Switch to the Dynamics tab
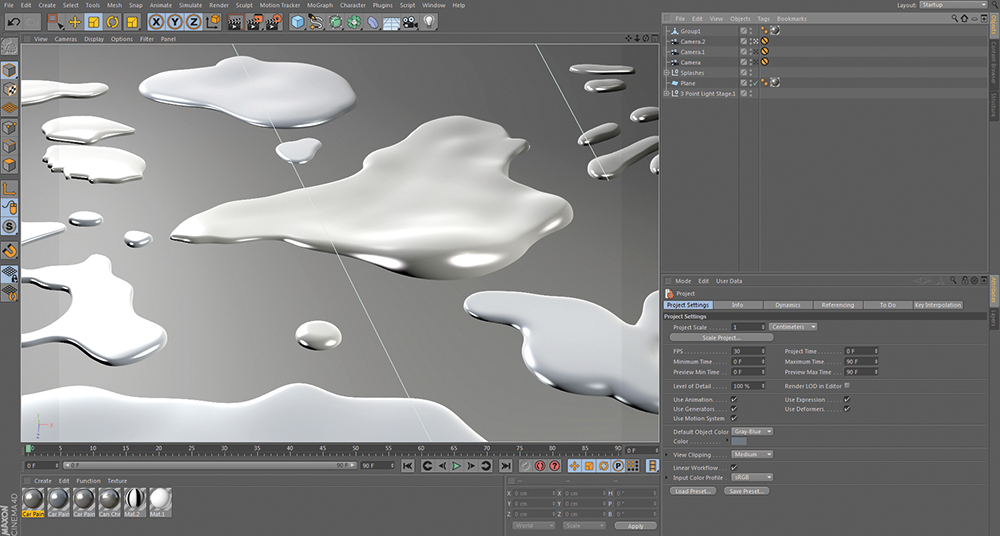 pos(788,305)
